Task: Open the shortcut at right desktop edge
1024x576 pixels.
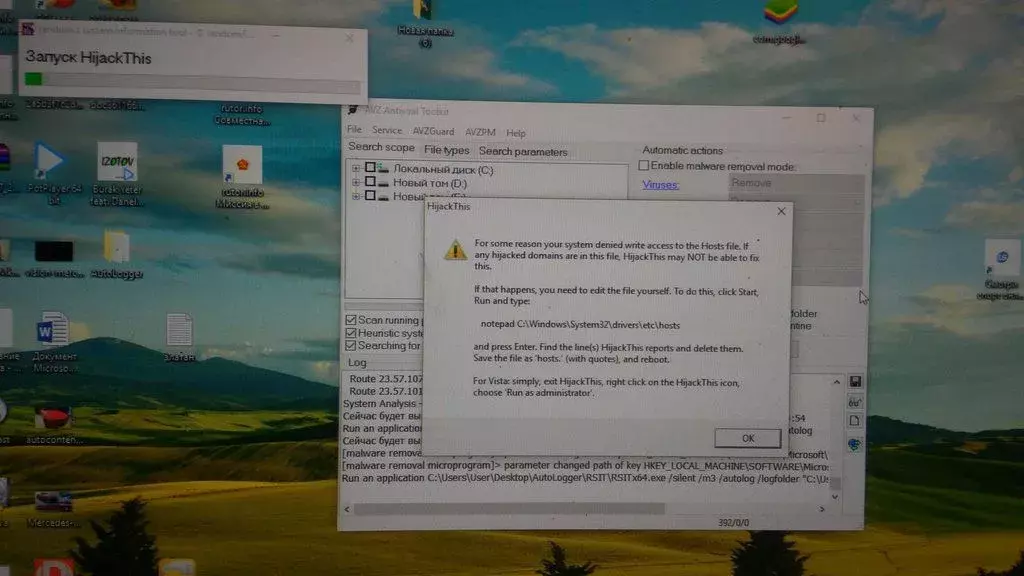Action: pyautogui.click(x=1001, y=269)
